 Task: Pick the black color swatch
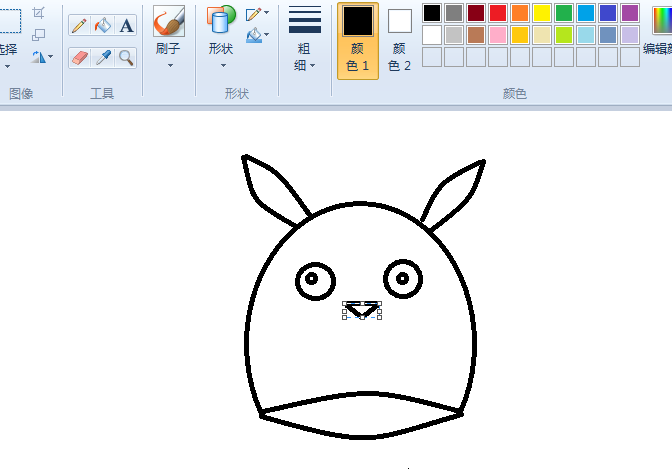[x=432, y=13]
